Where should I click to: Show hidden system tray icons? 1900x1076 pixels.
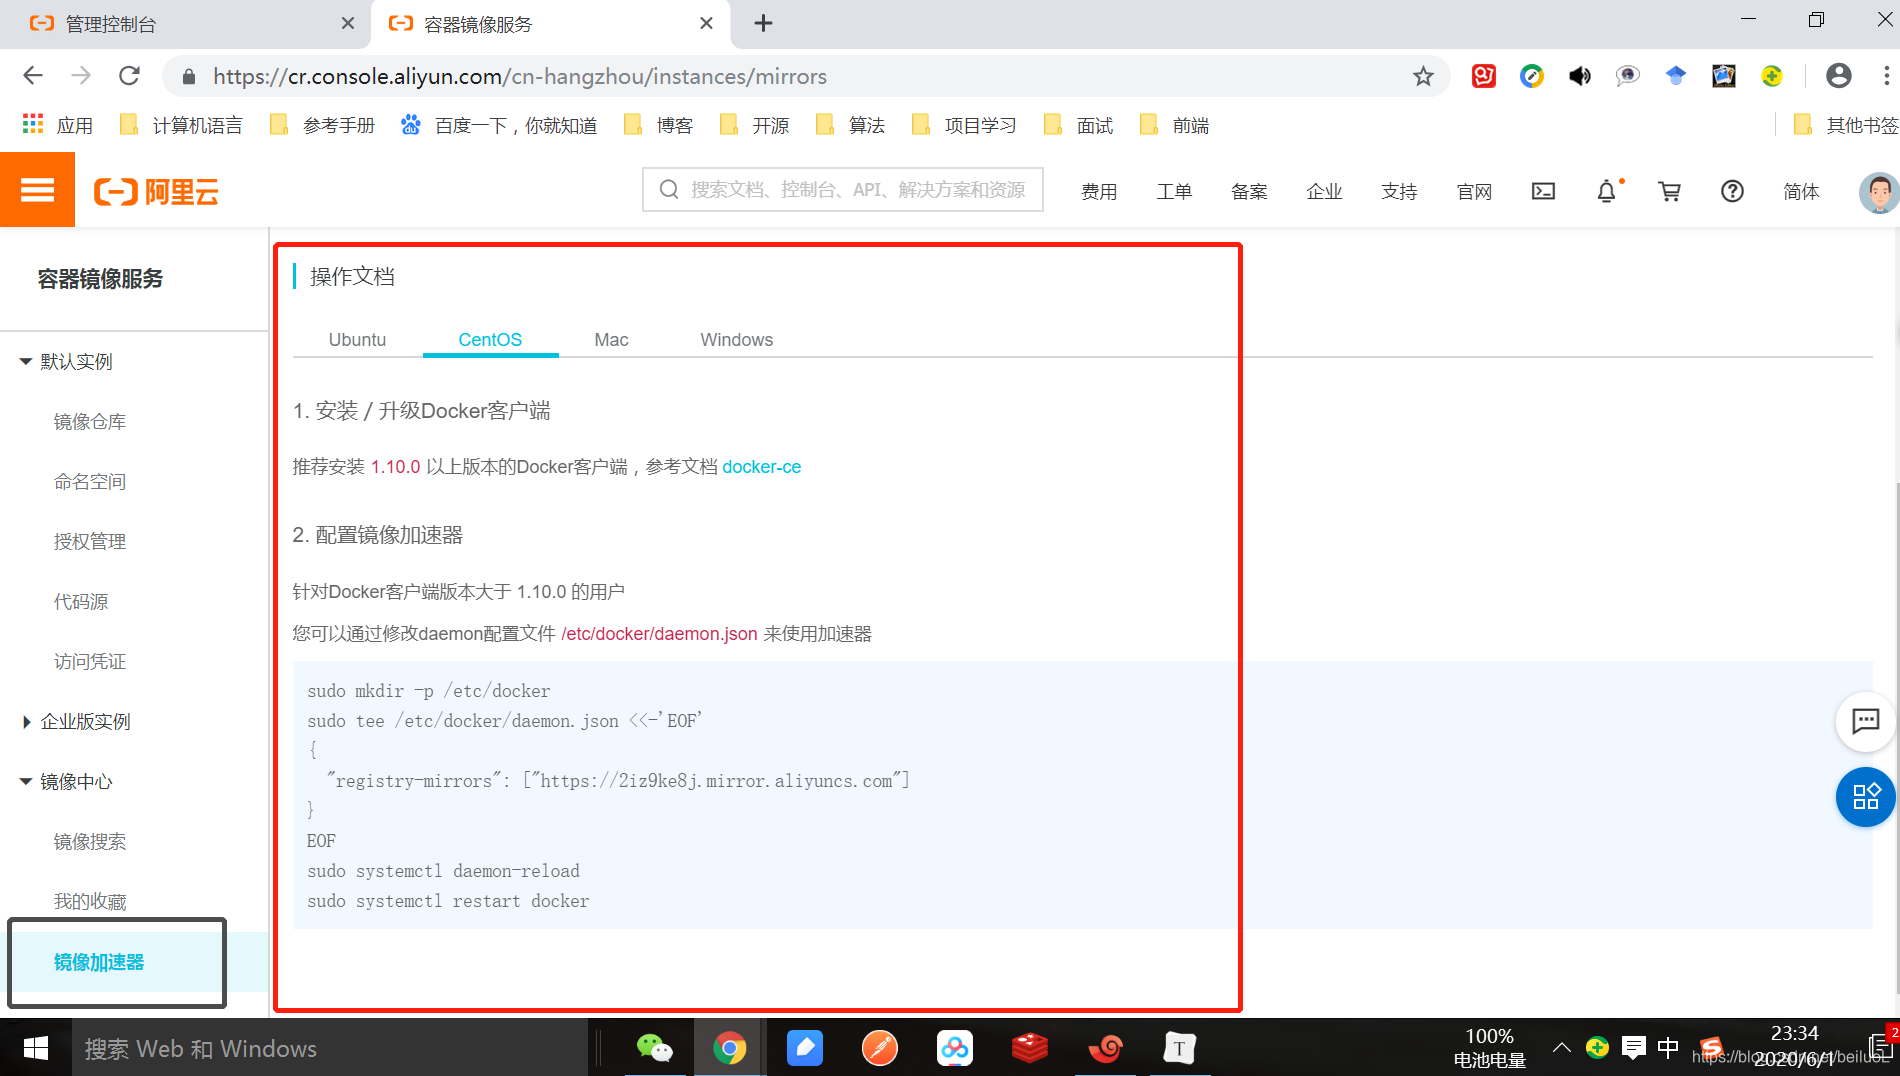coord(1561,1047)
